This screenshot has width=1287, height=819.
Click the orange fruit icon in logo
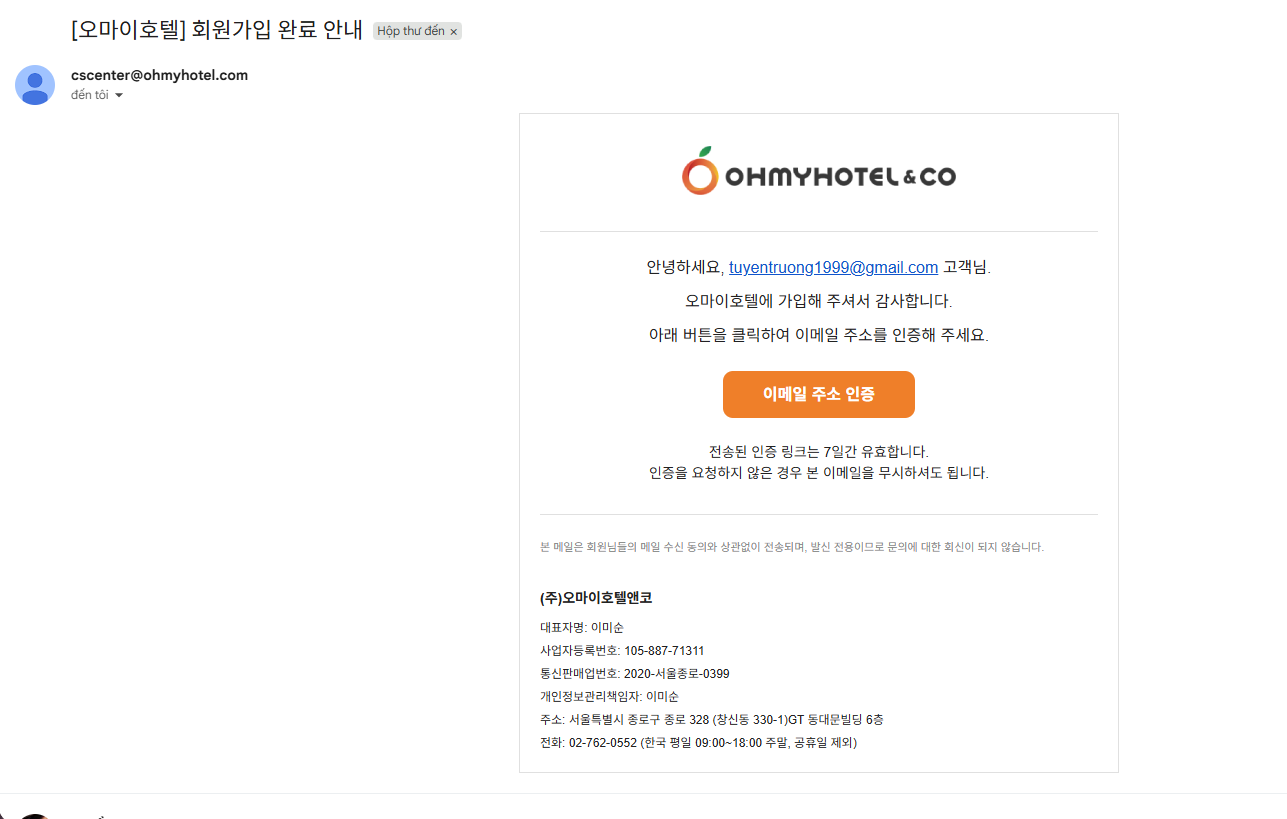(x=700, y=172)
